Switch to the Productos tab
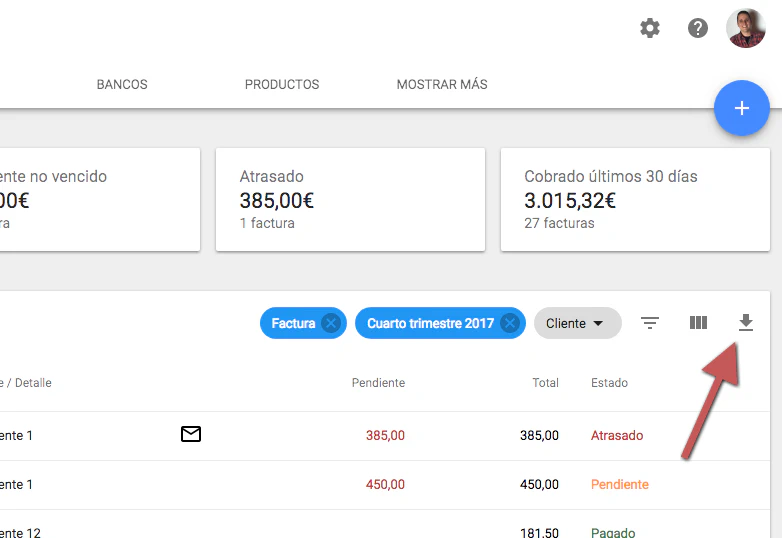Image resolution: width=782 pixels, height=538 pixels. tap(282, 85)
